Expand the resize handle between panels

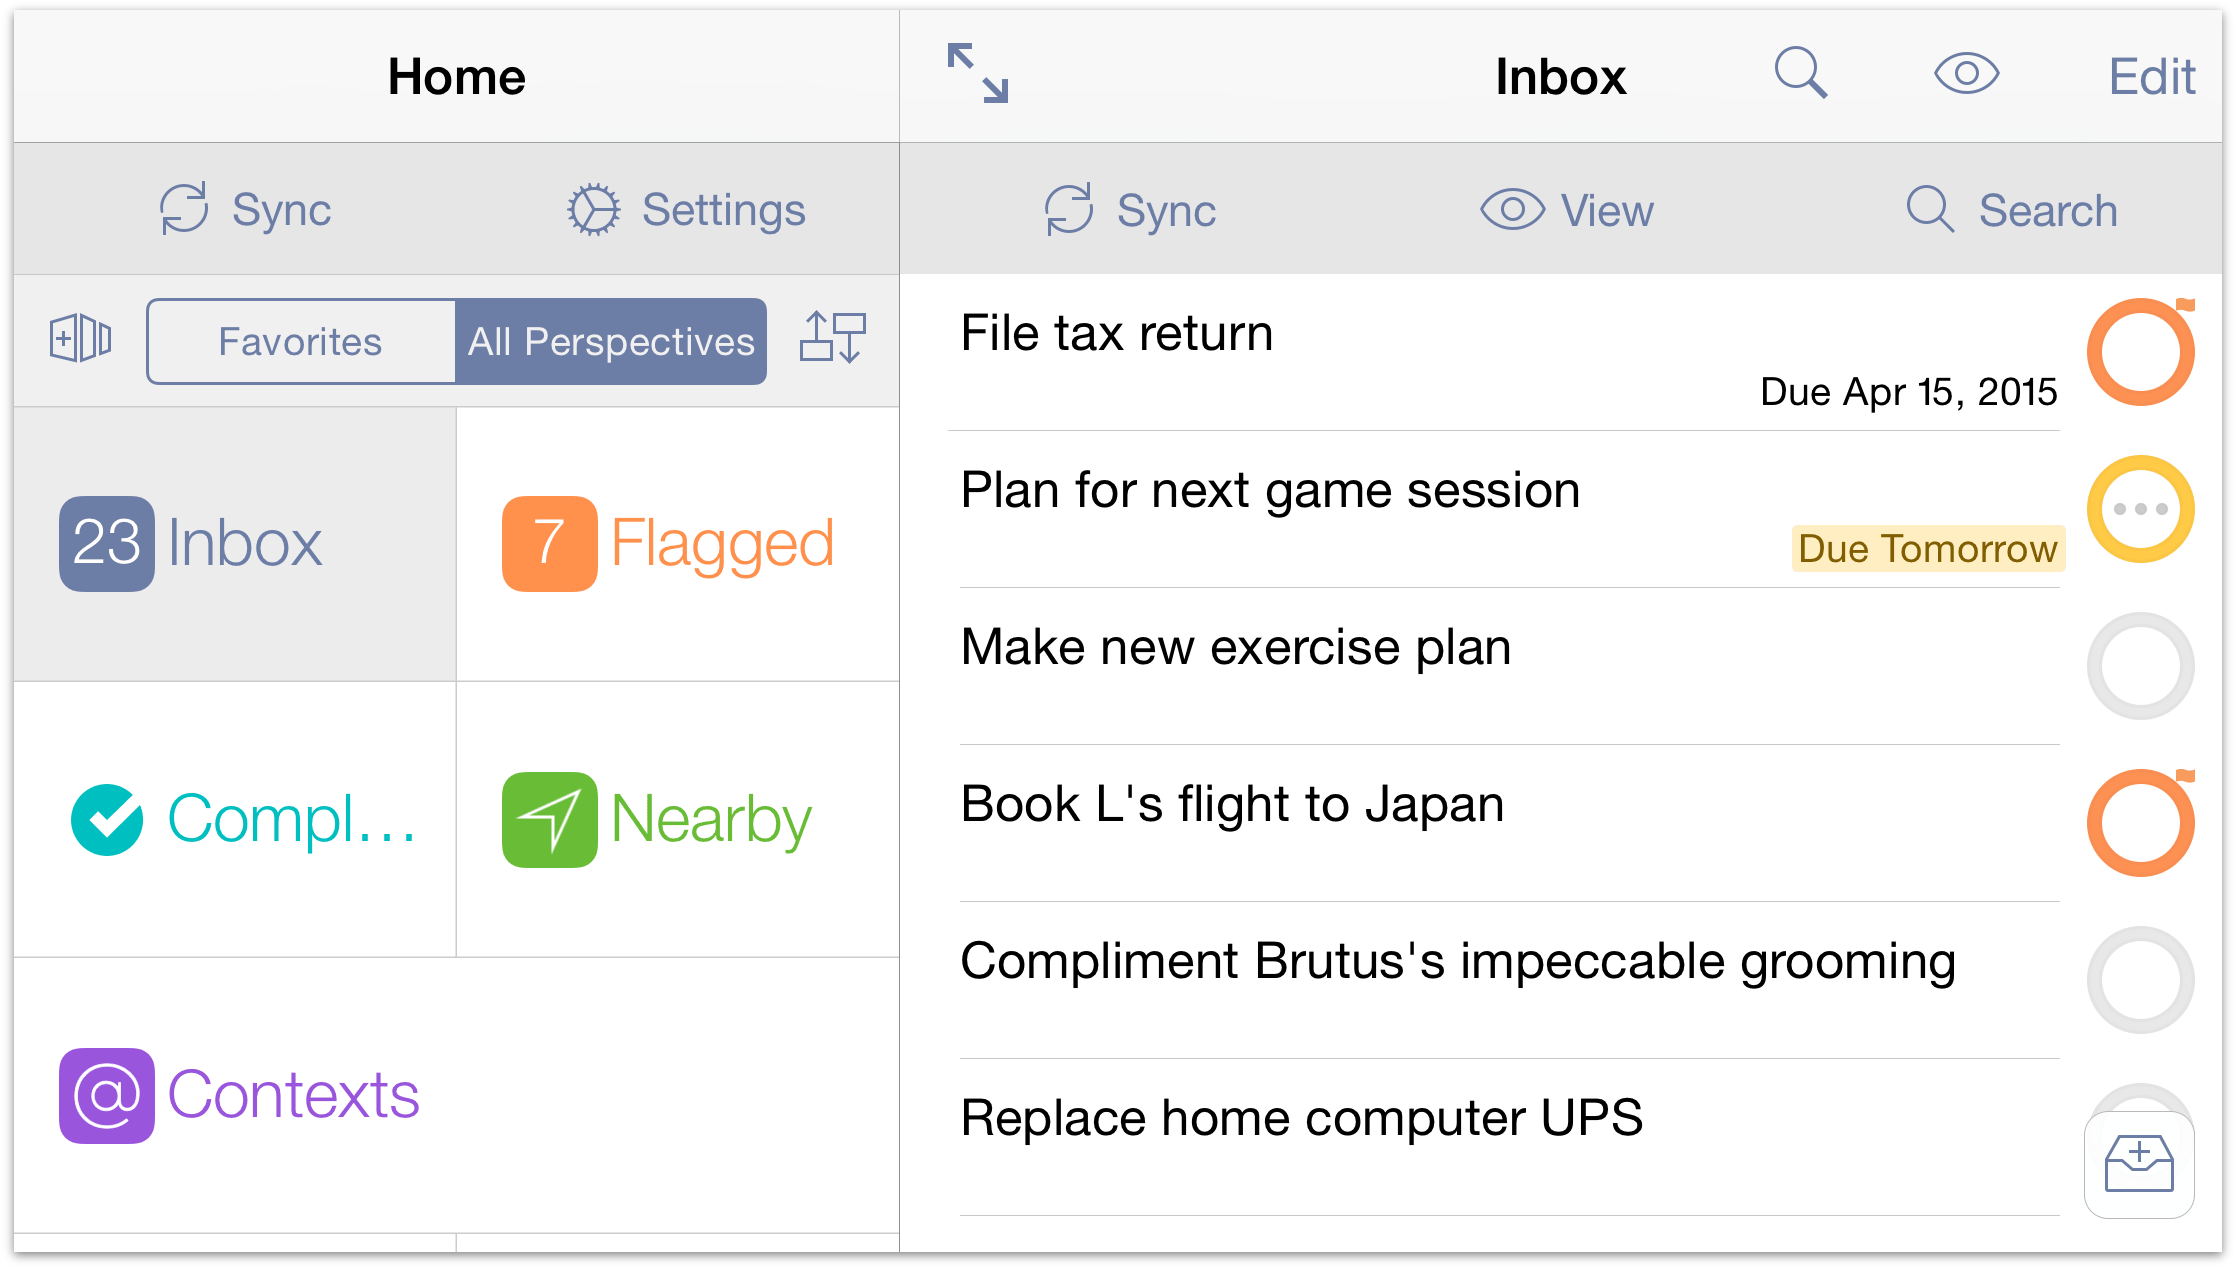click(x=977, y=74)
